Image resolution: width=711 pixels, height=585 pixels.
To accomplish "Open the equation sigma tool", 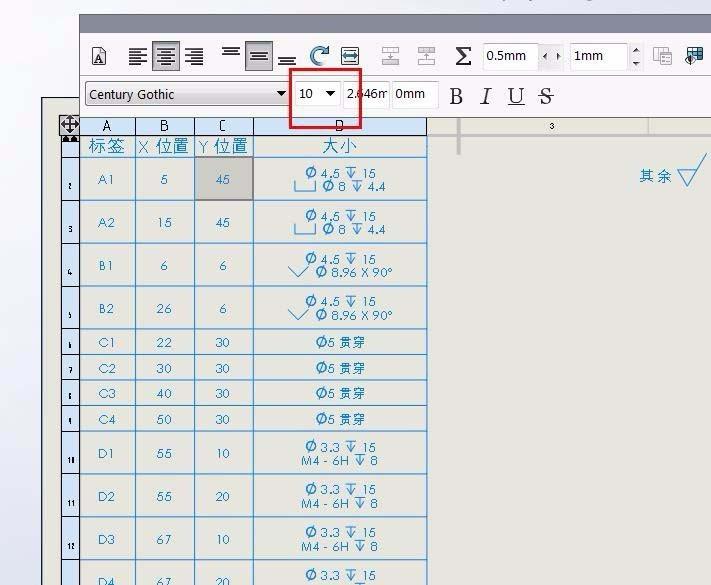I will (463, 56).
